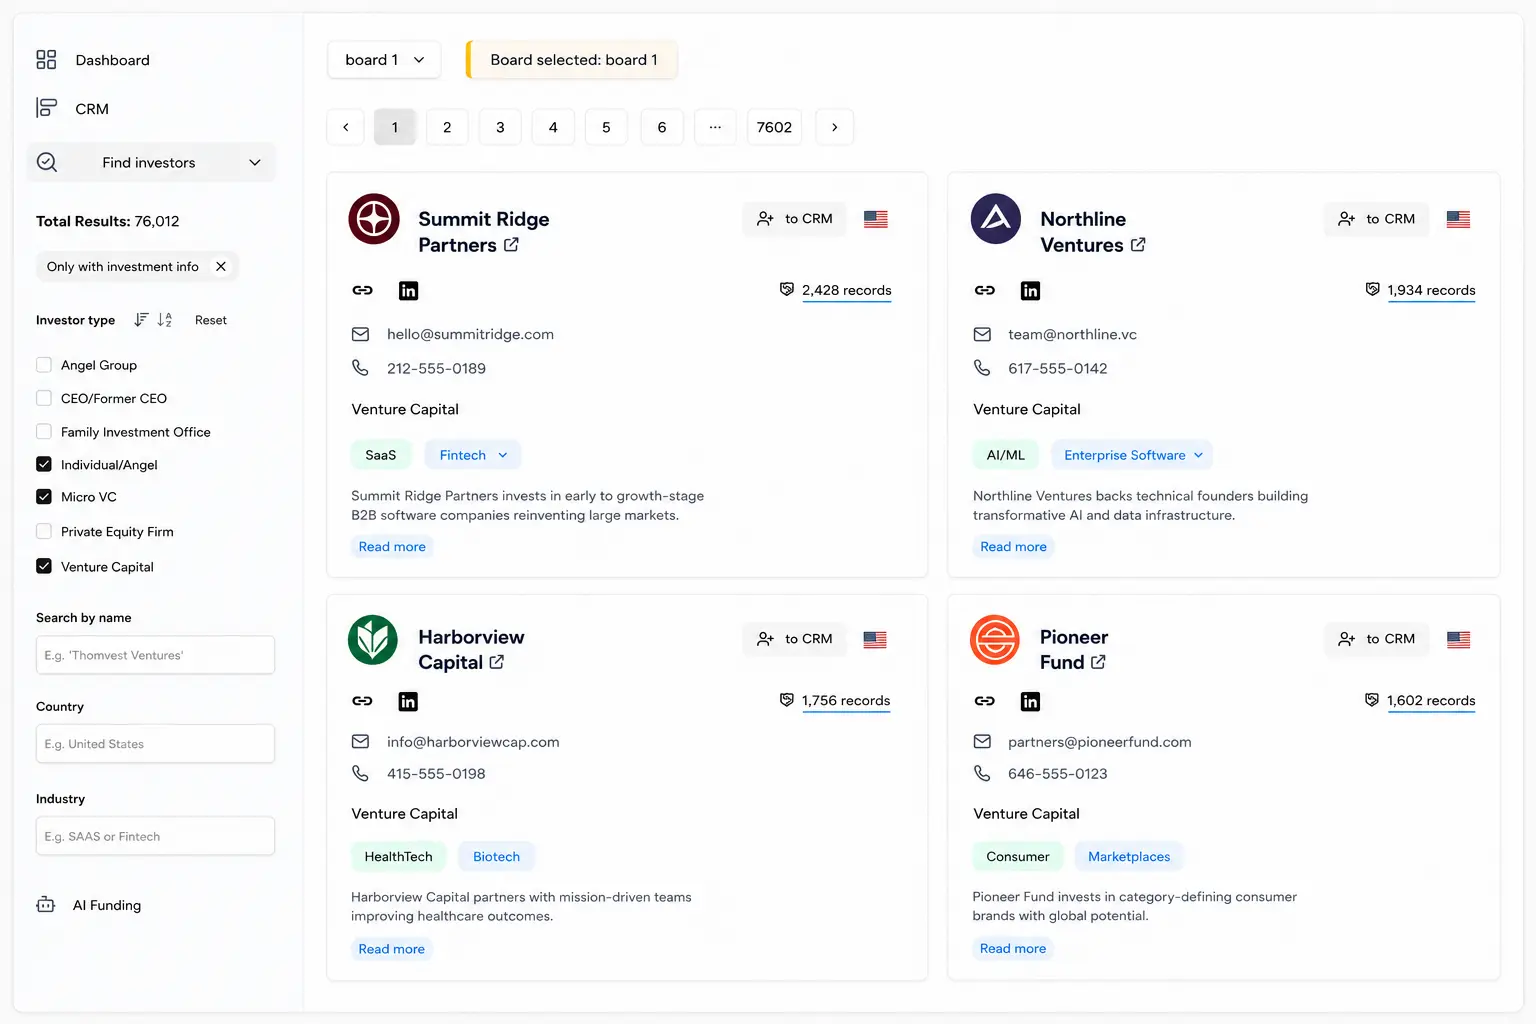Open the CRM sidebar icon
Viewport: 1536px width, 1024px height.
tap(46, 108)
